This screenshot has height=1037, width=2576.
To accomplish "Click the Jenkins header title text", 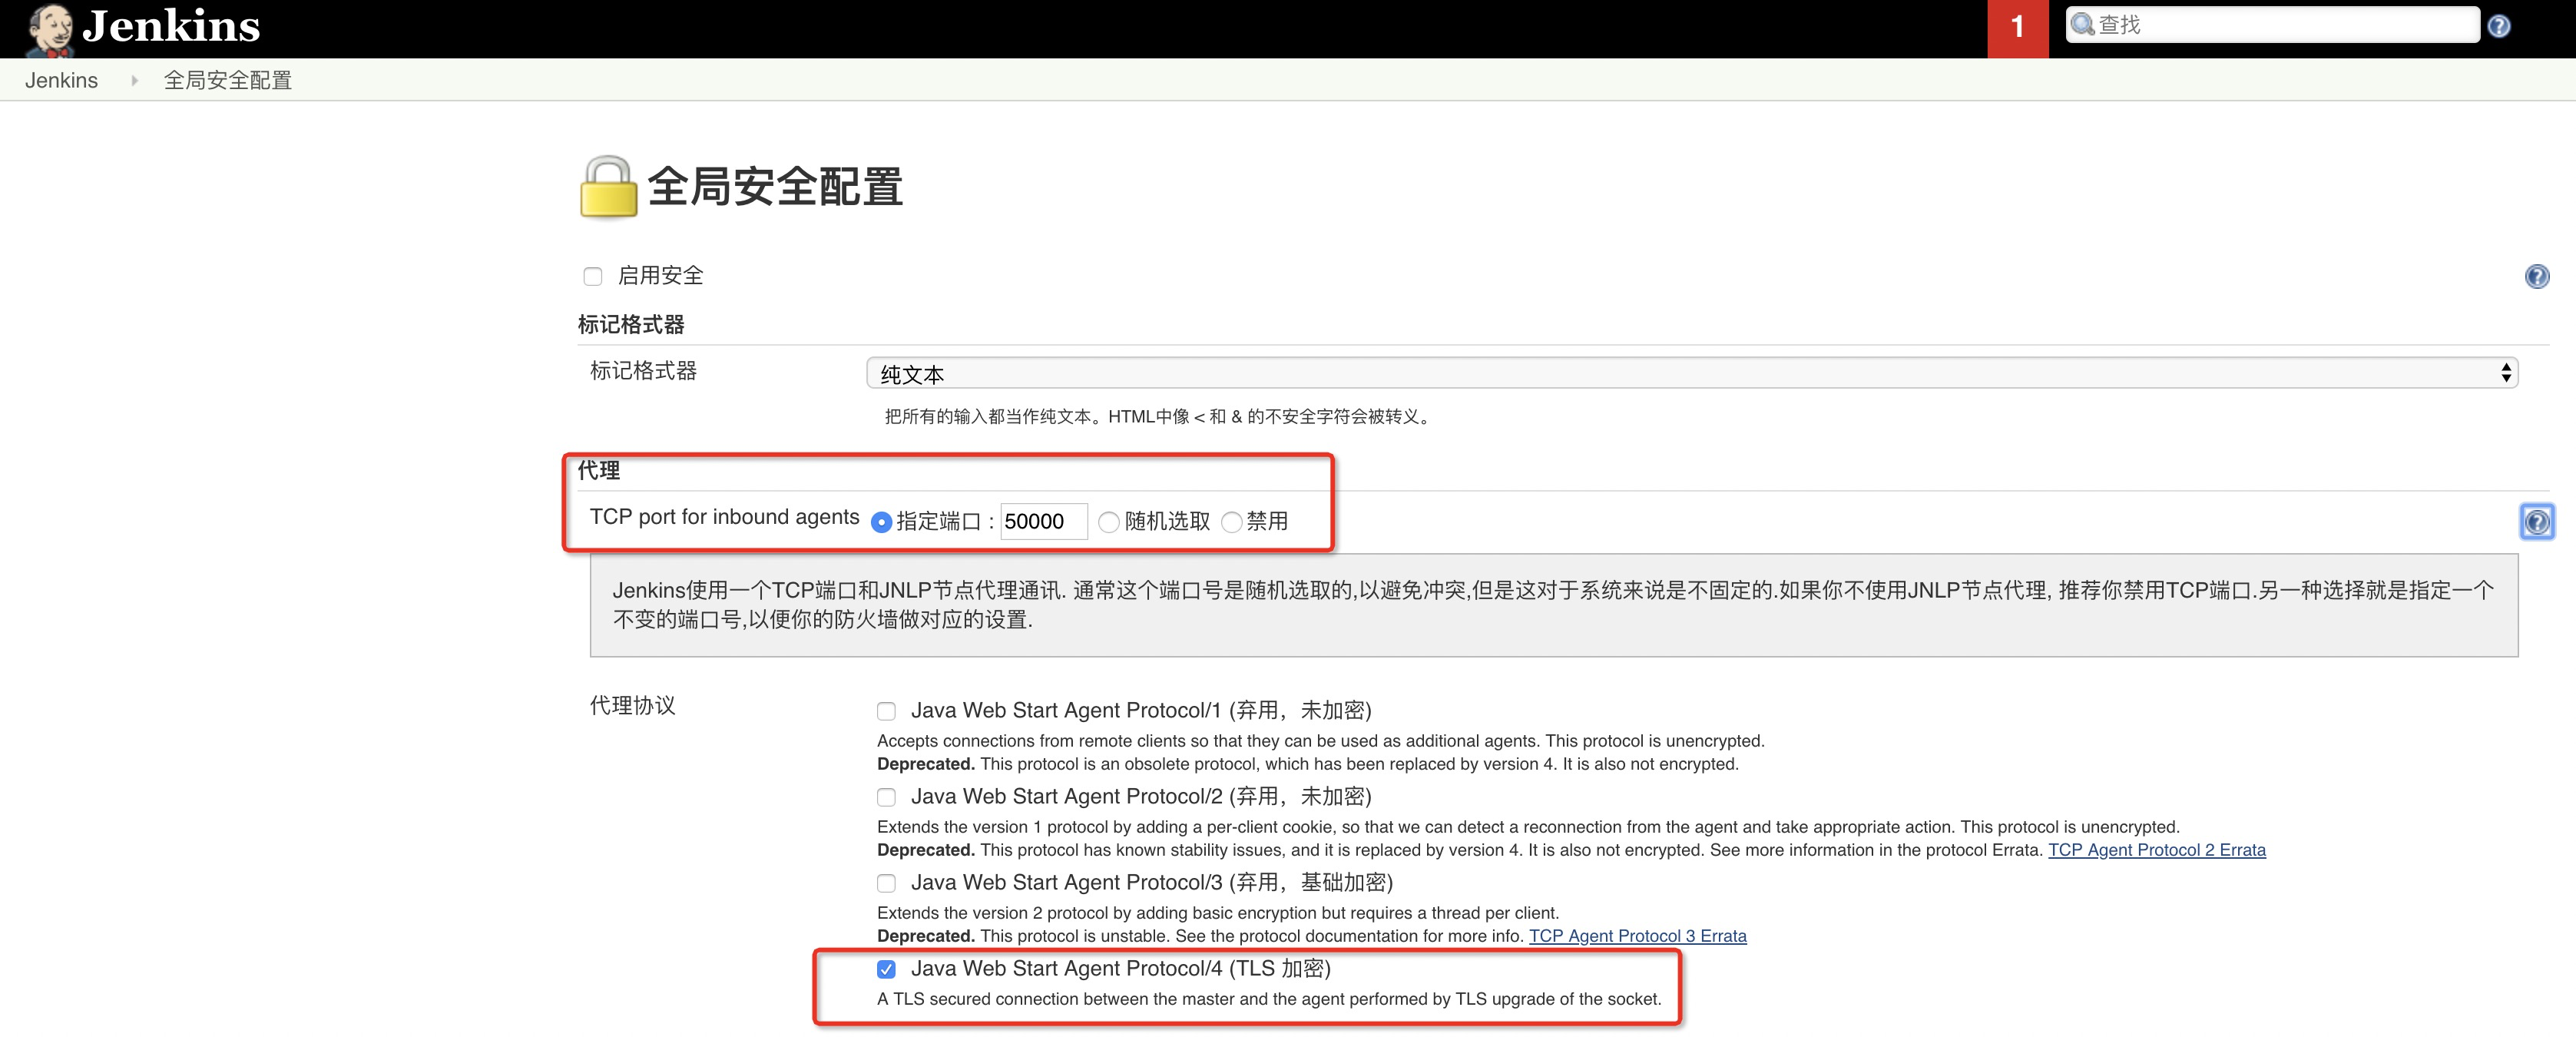I will tap(171, 27).
